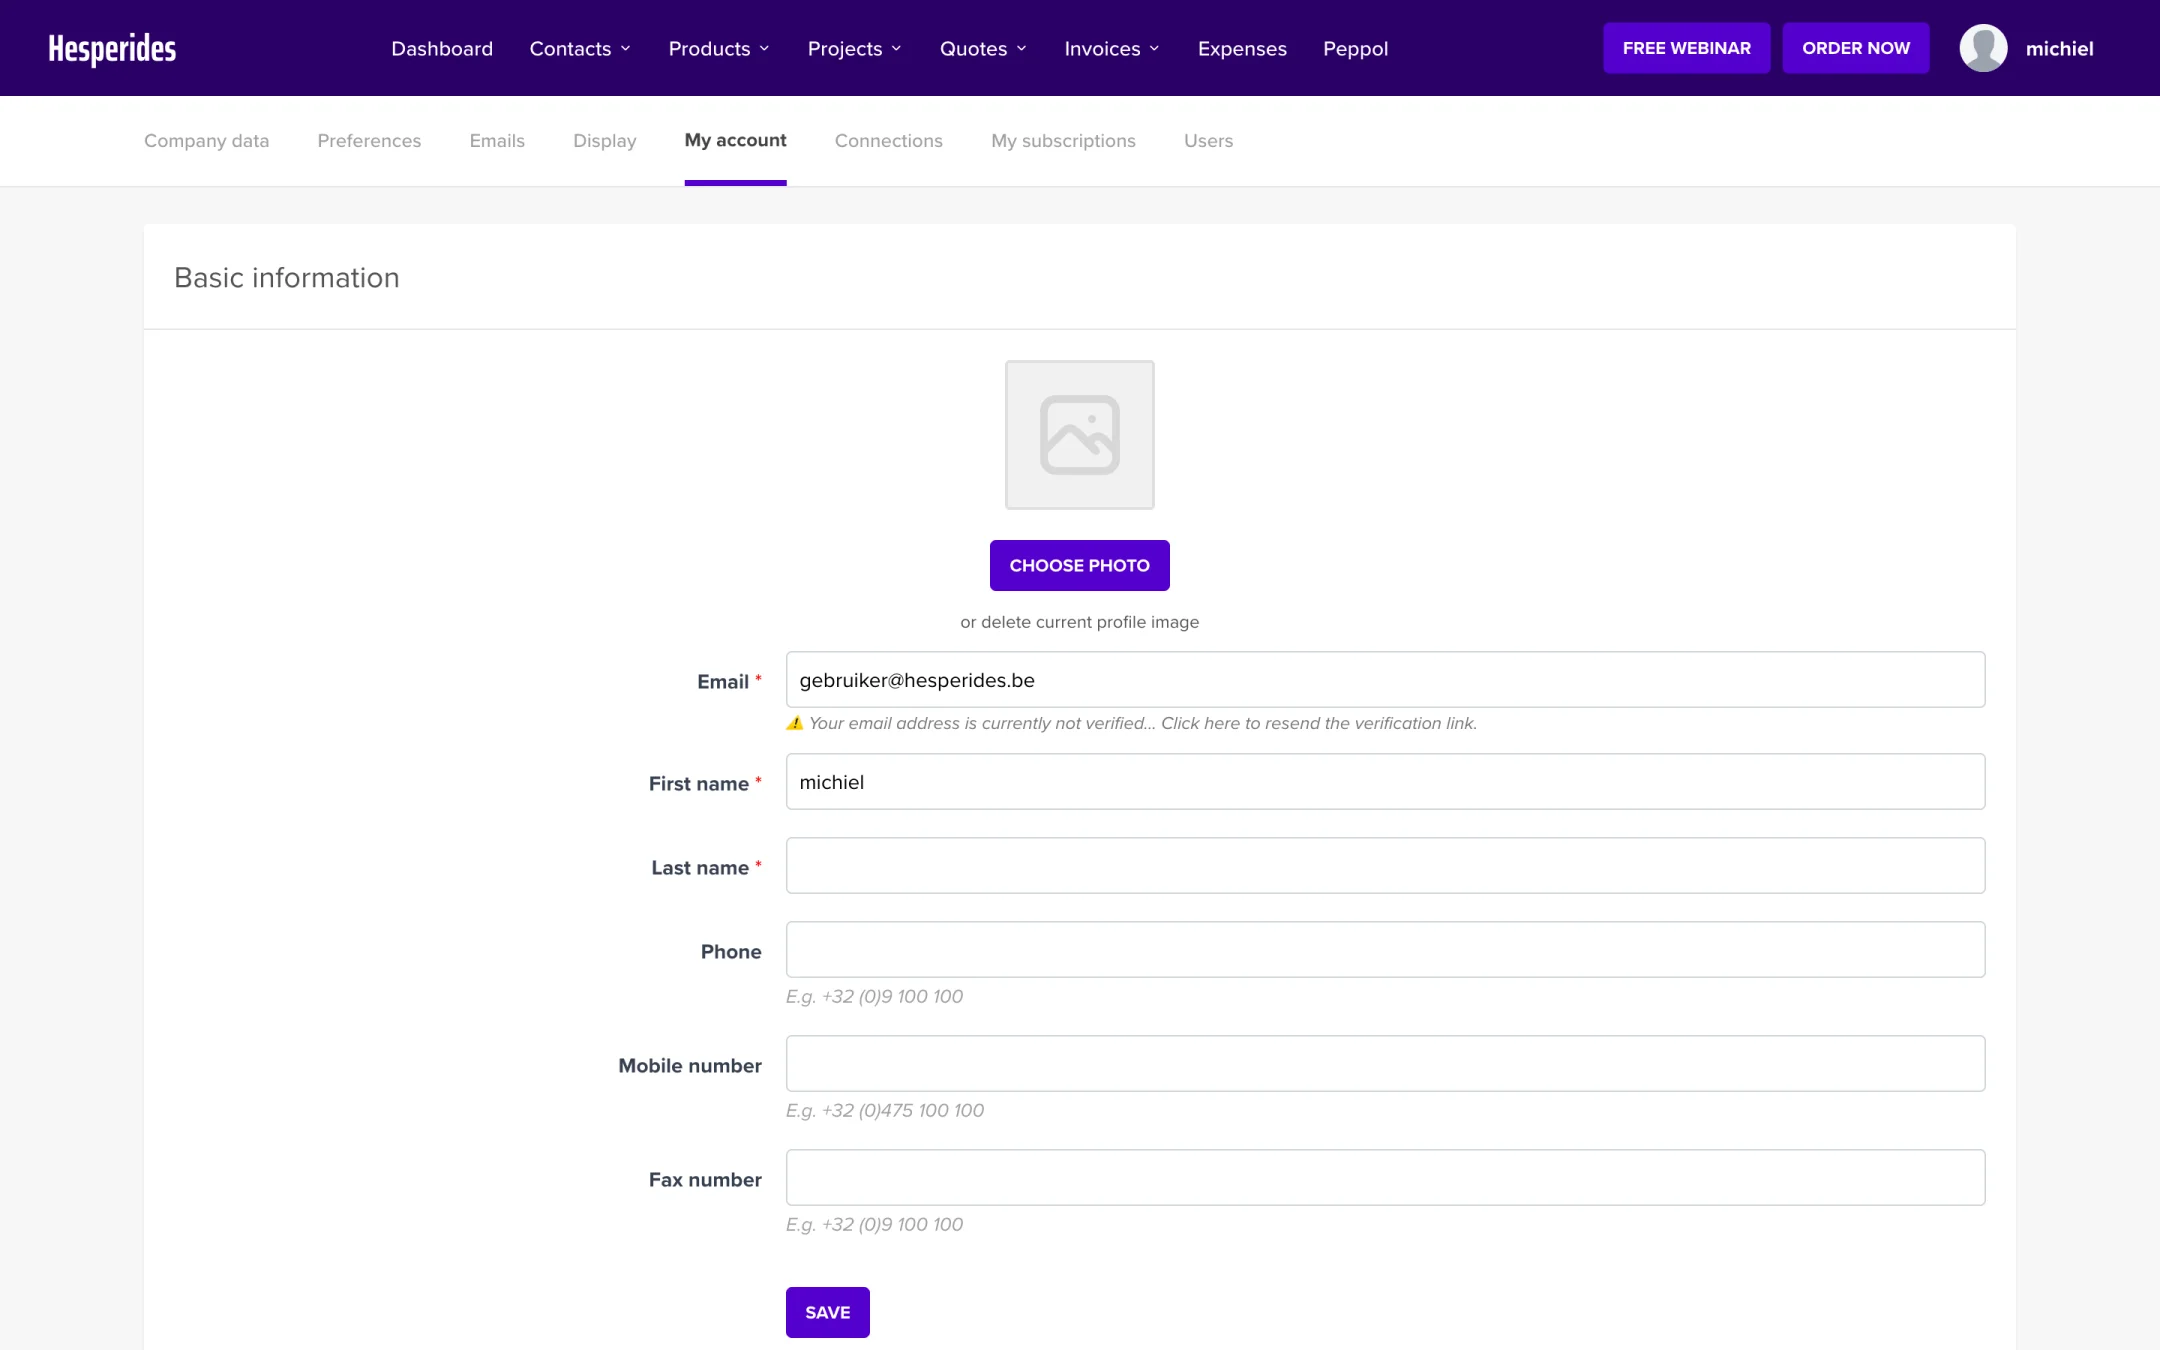Image resolution: width=2160 pixels, height=1350 pixels.
Task: Expand the Contacts dropdown menu
Action: (x=580, y=48)
